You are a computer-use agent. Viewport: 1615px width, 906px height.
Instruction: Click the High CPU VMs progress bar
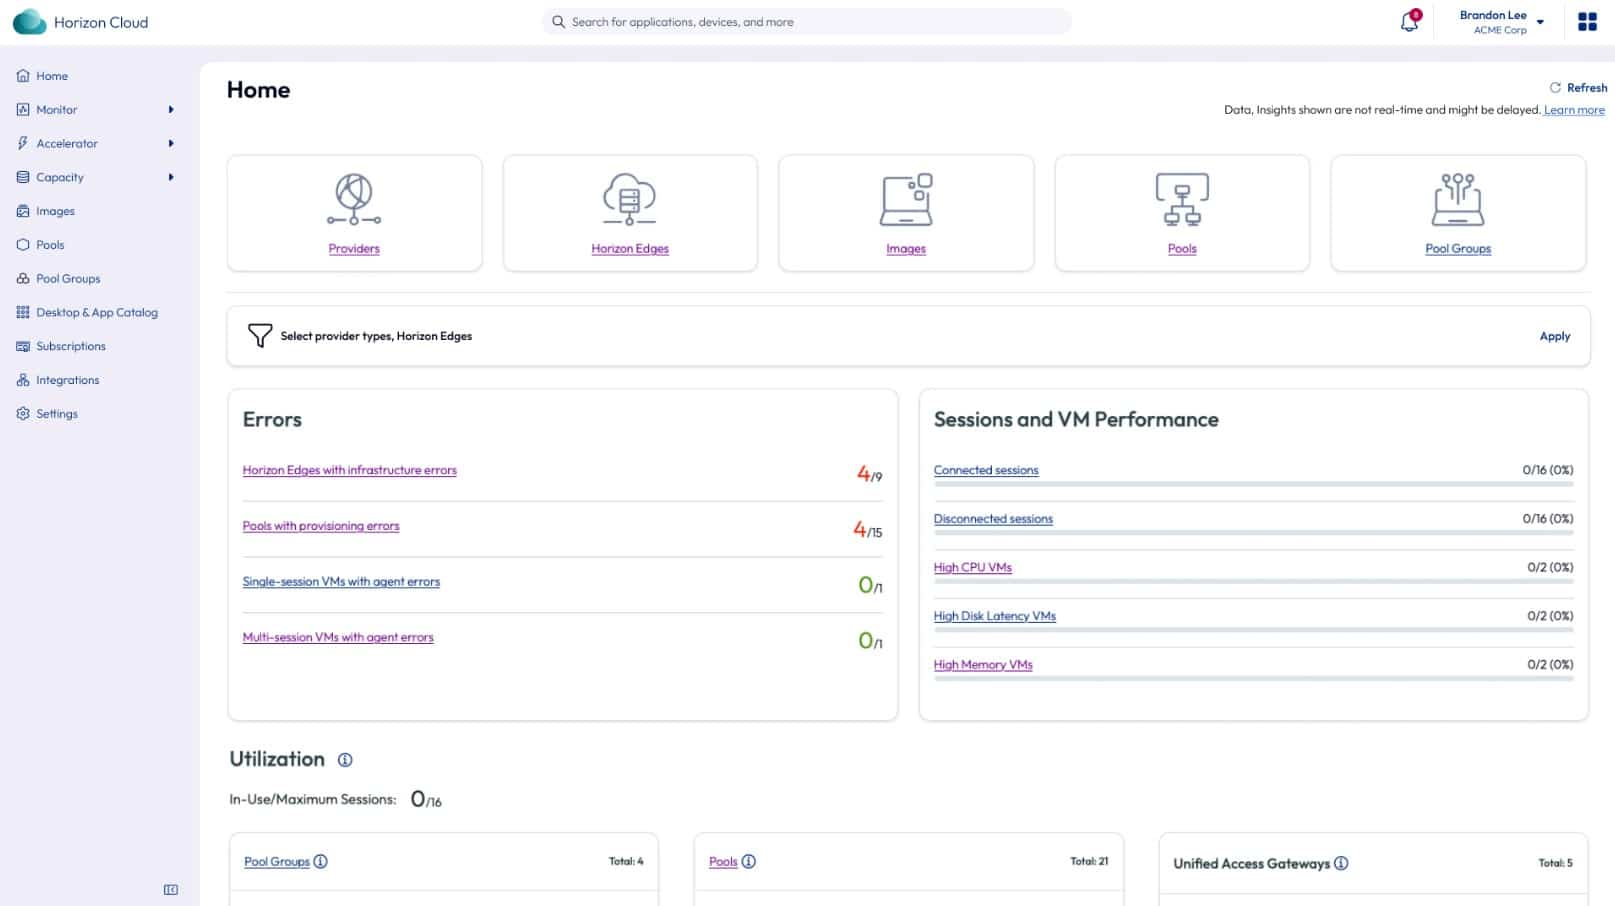(x=1253, y=581)
